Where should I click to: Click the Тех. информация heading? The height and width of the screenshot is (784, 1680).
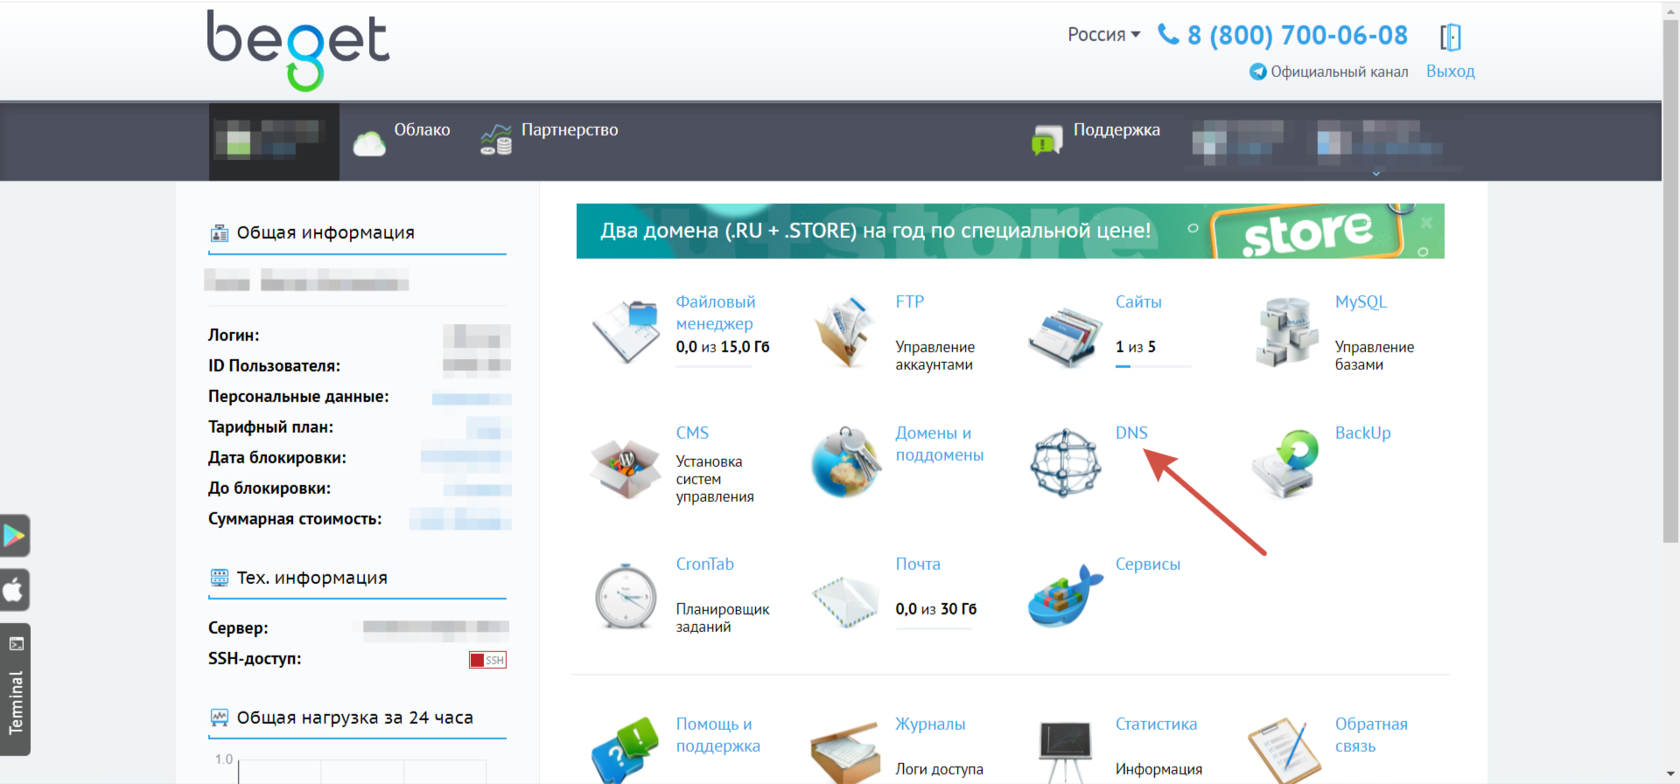pos(311,578)
